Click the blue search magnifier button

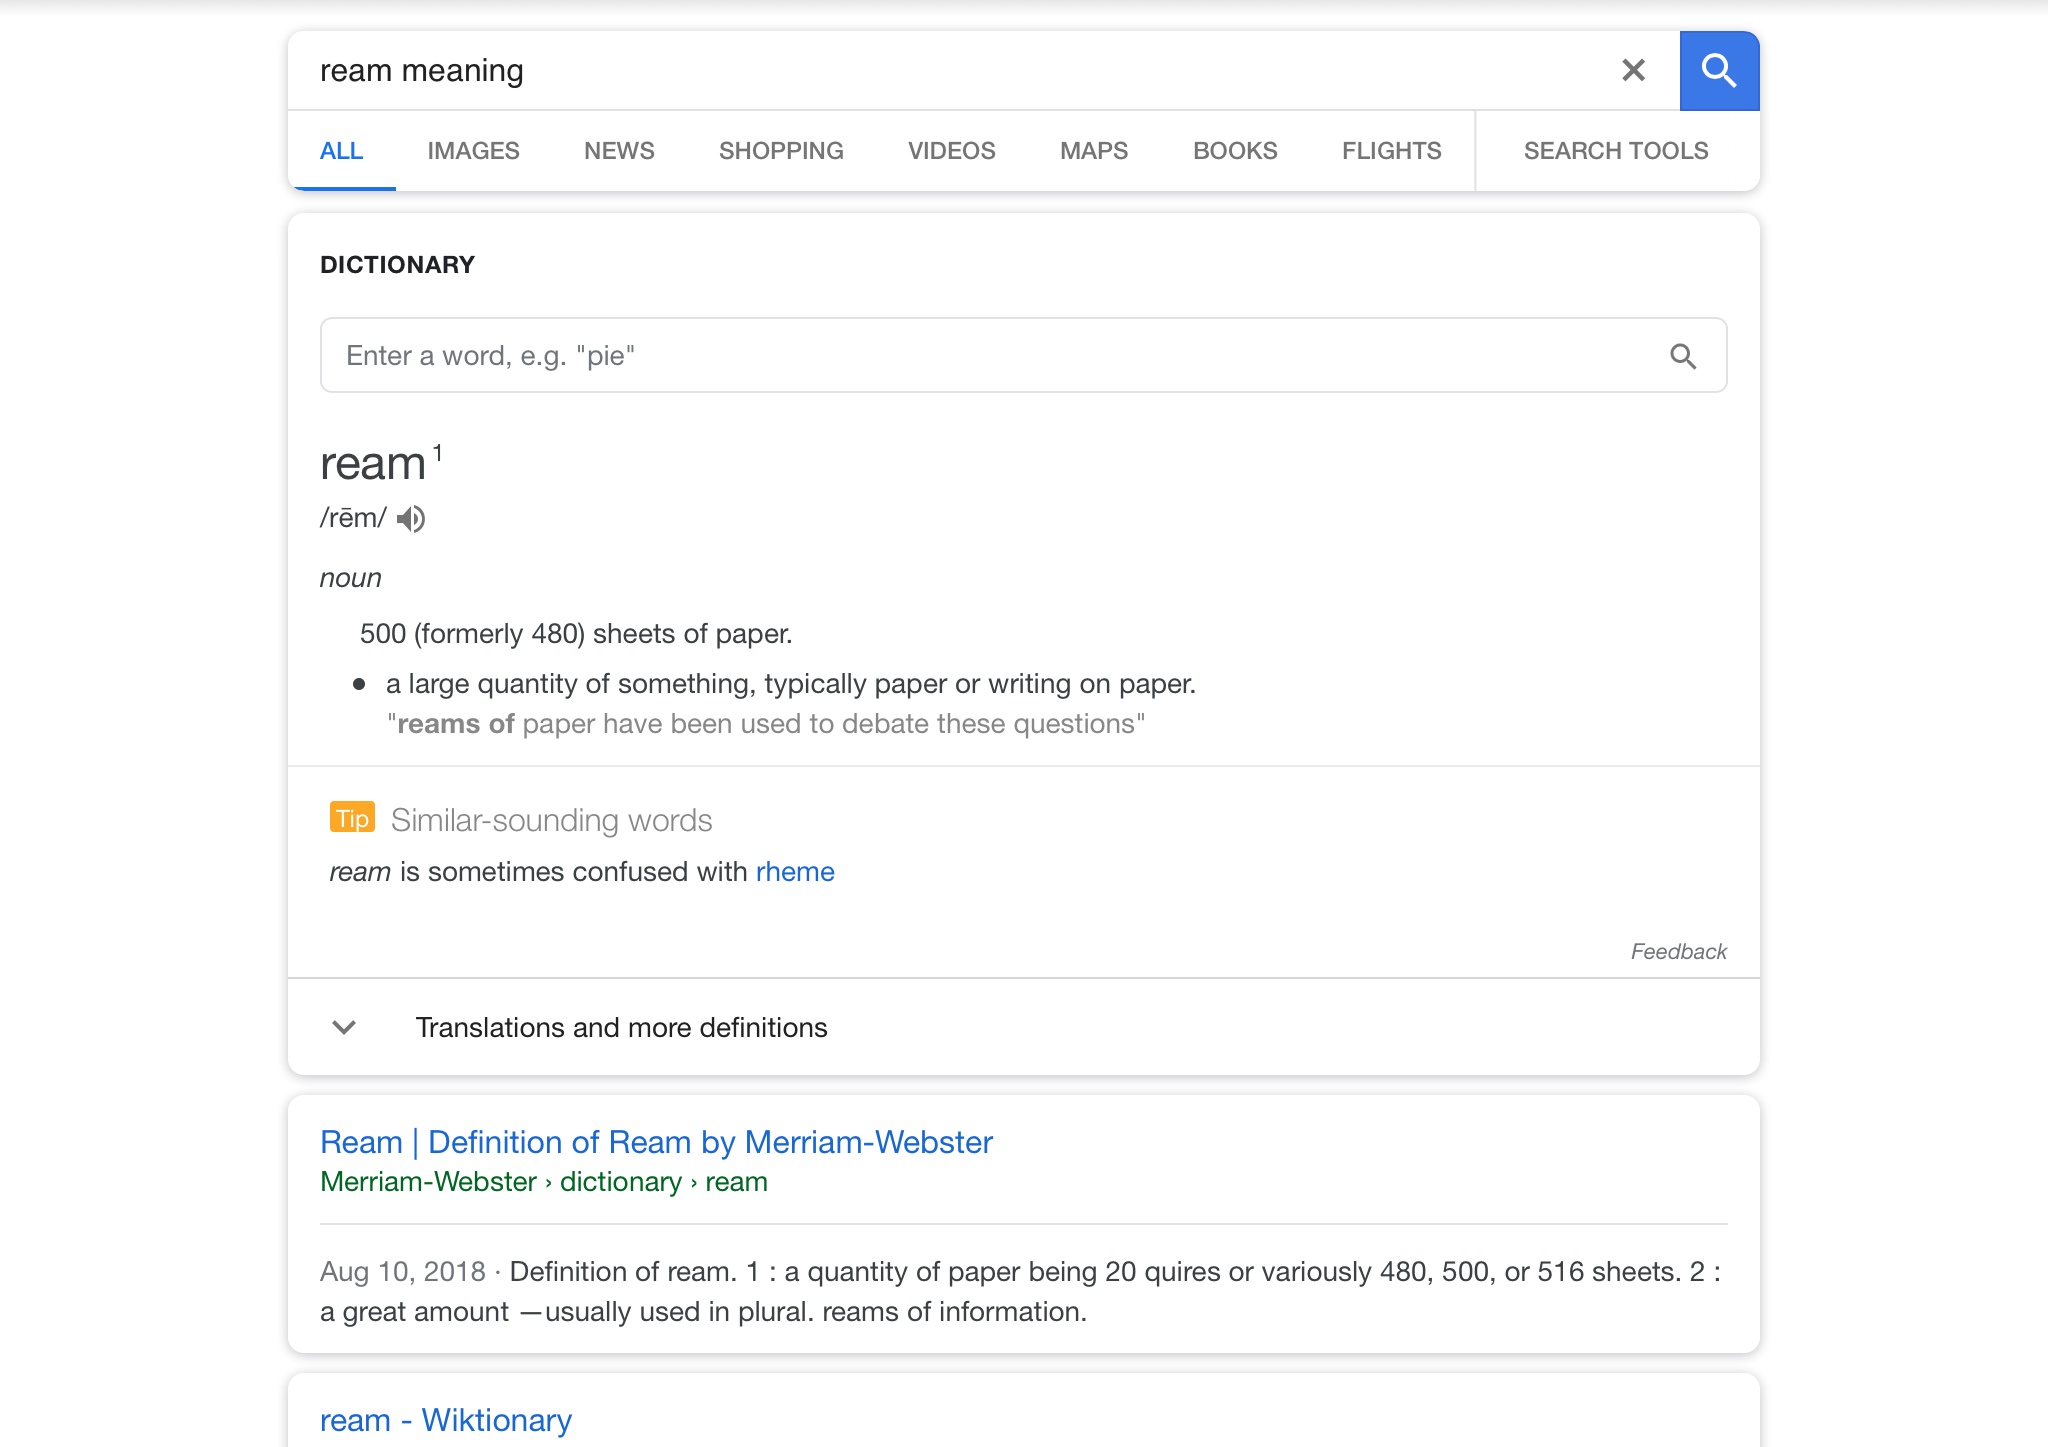1718,70
